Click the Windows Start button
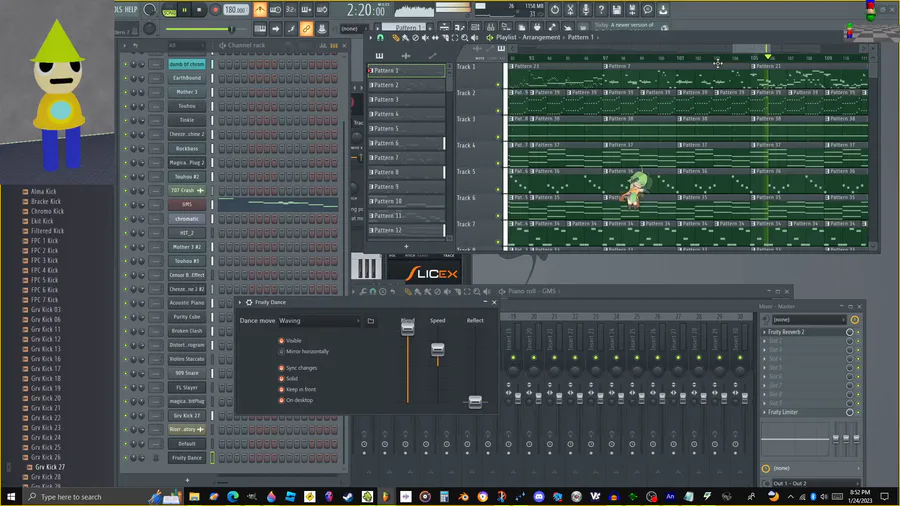Image resolution: width=900 pixels, height=506 pixels. click(10, 496)
